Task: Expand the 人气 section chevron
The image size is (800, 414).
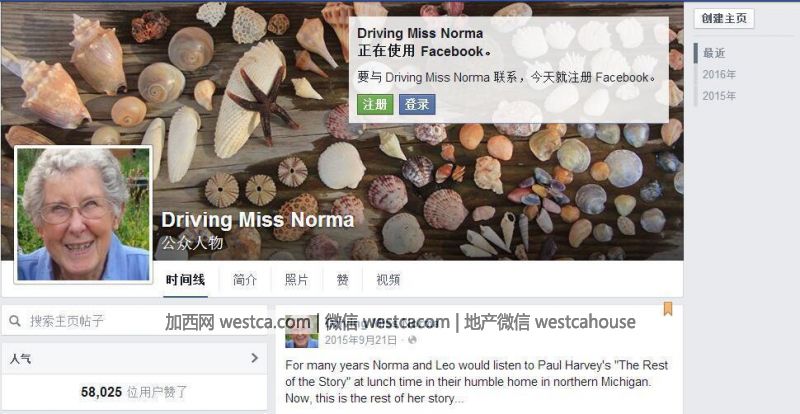Action: point(255,358)
